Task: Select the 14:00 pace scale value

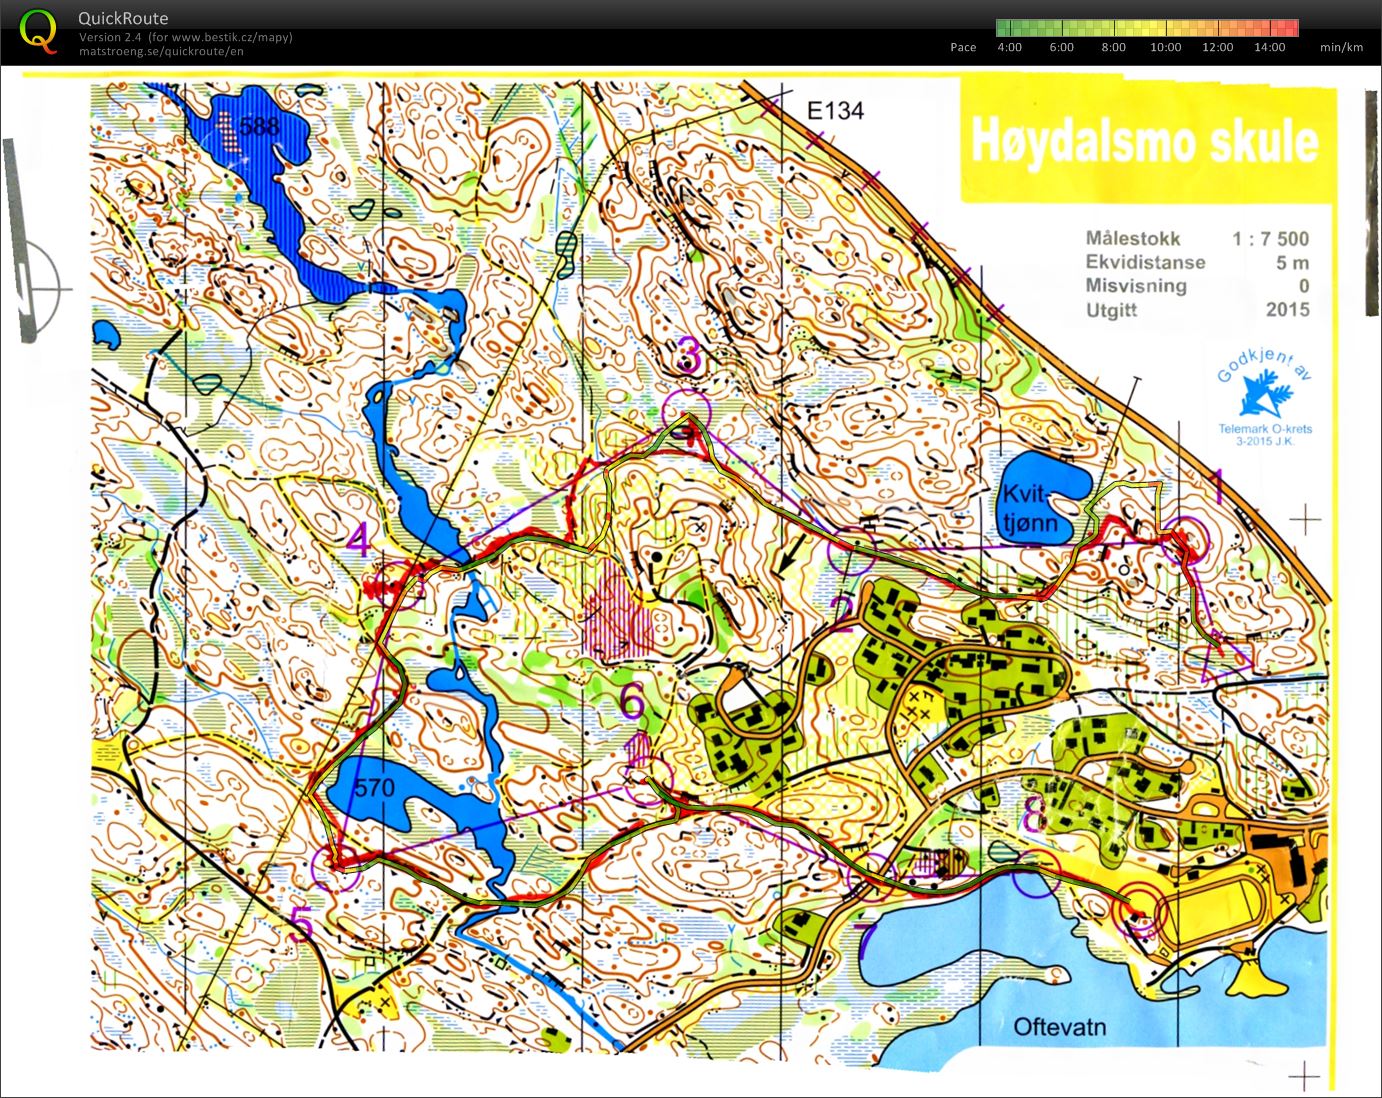Action: pyautogui.click(x=1269, y=47)
